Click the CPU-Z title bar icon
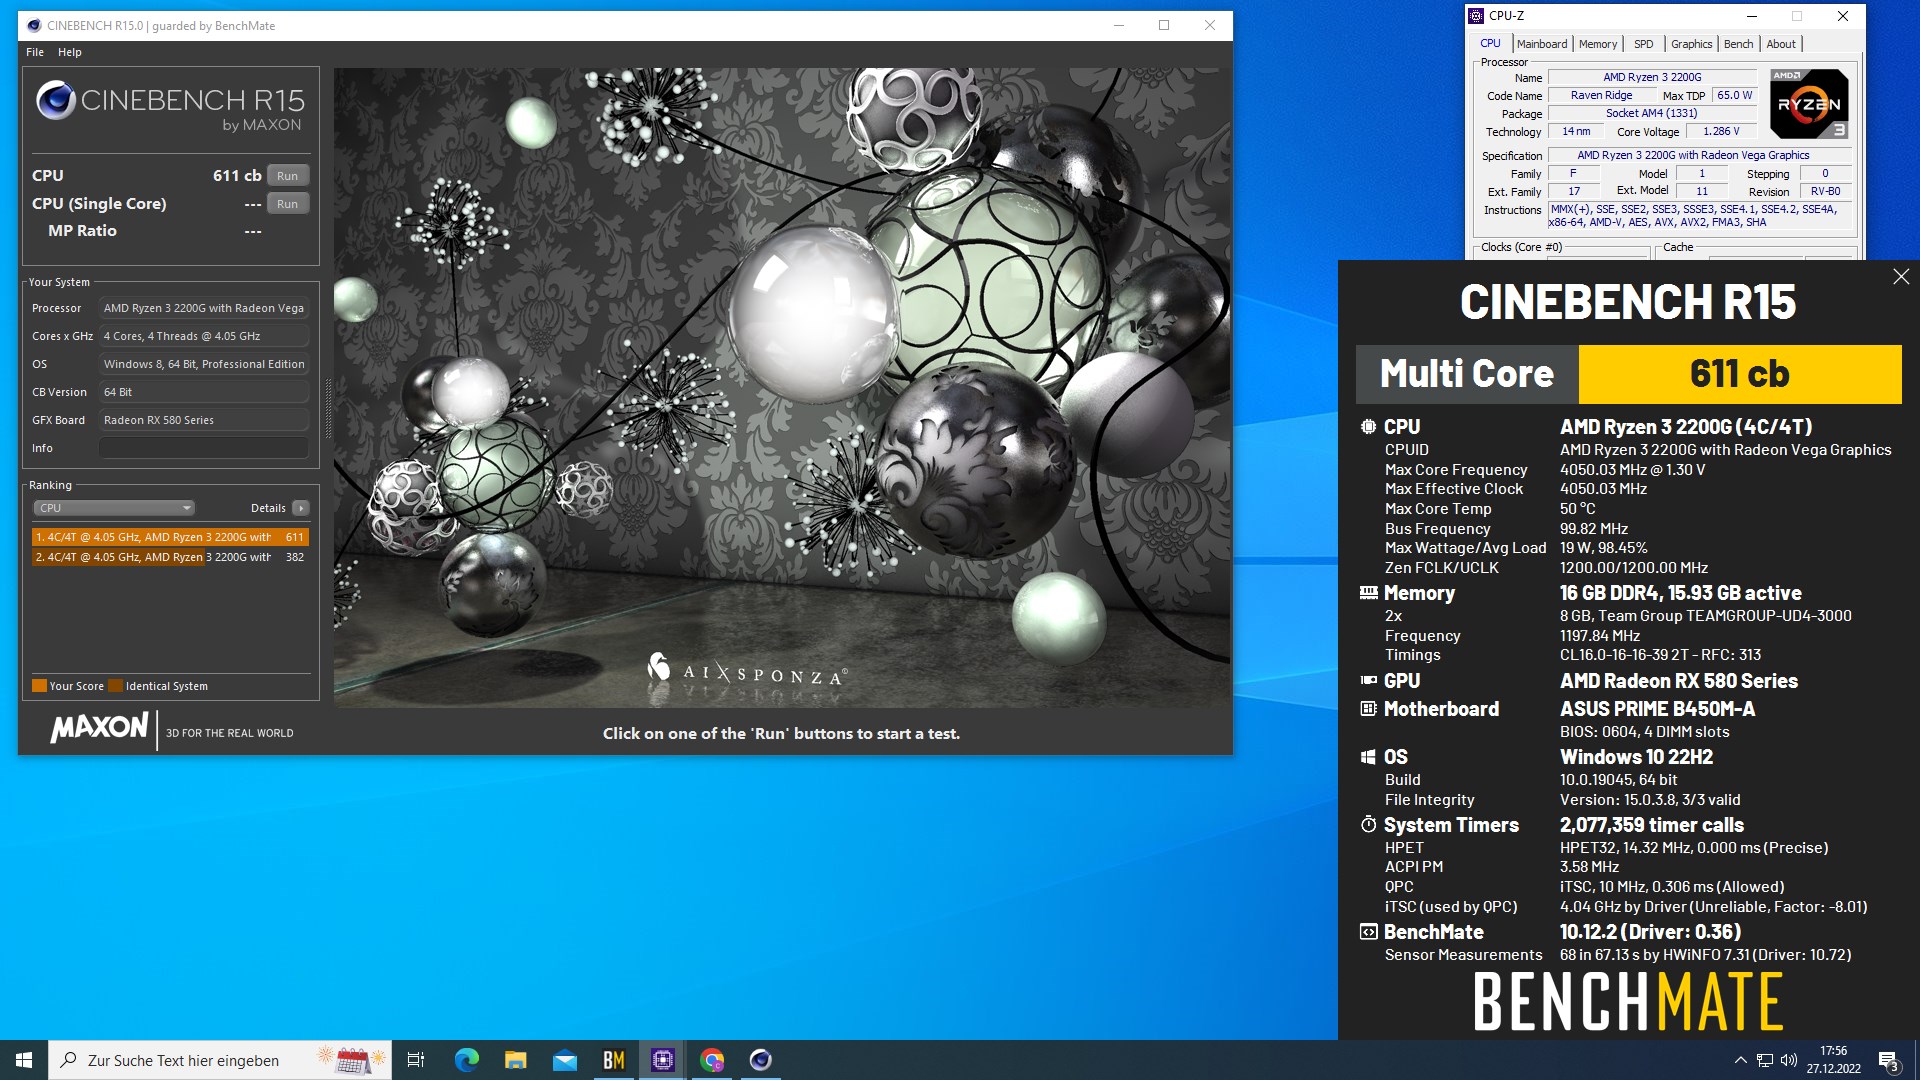This screenshot has height=1080, width=1920. point(1476,16)
